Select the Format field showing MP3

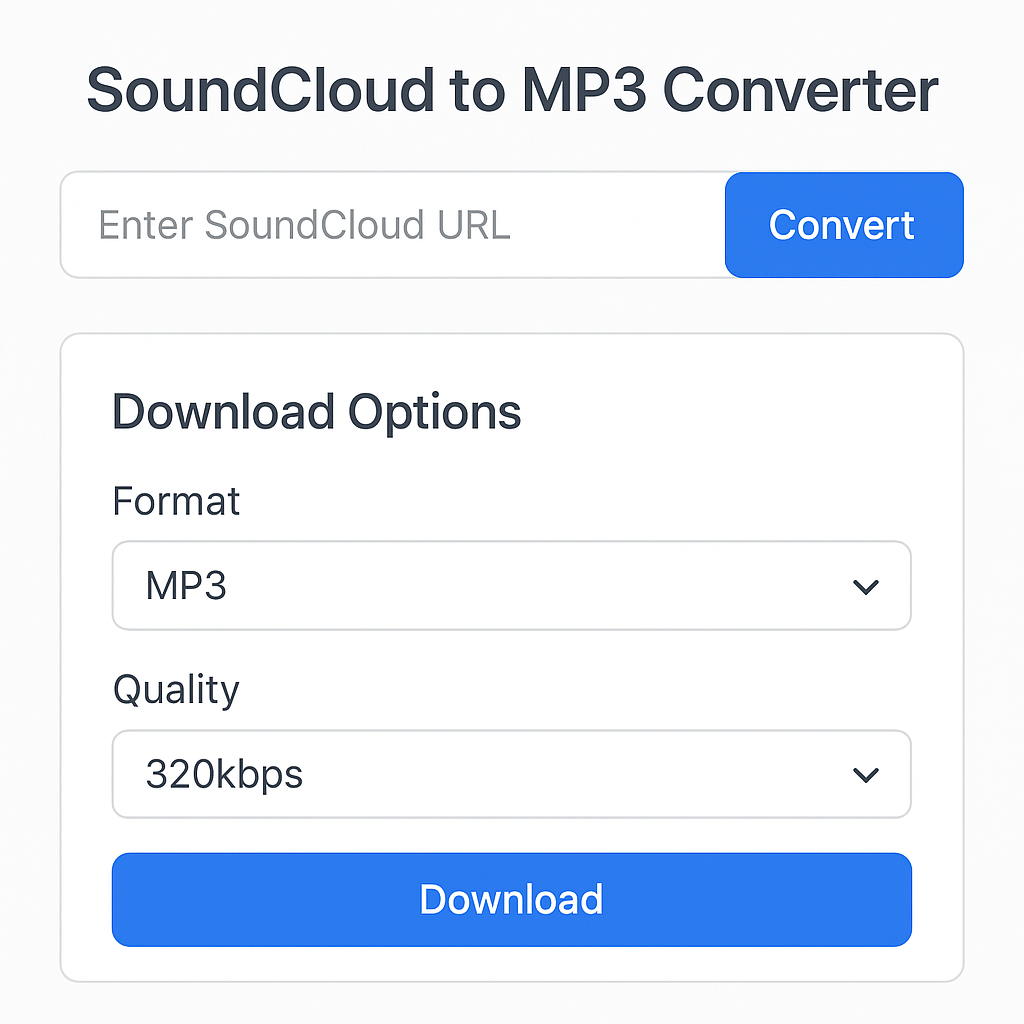512,586
